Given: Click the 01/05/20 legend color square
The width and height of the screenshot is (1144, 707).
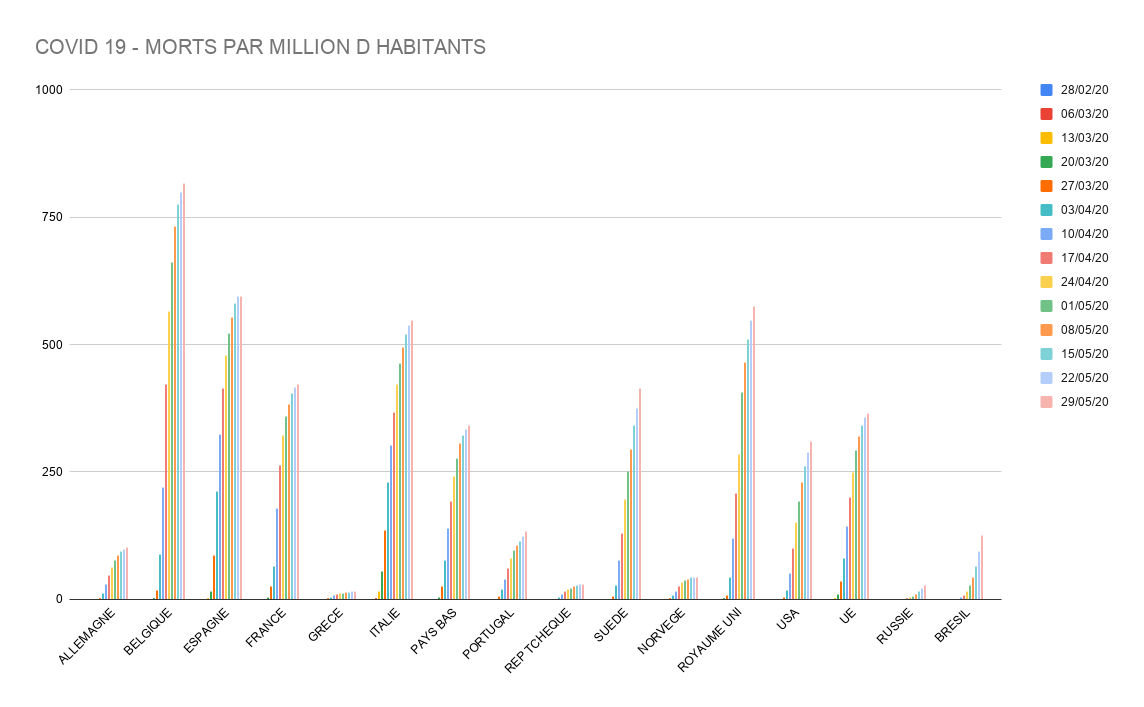Looking at the screenshot, I should (x=1047, y=306).
